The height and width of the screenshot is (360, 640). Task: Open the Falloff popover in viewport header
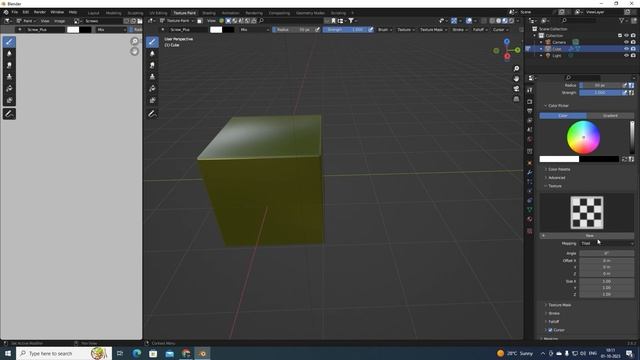pyautogui.click(x=480, y=30)
